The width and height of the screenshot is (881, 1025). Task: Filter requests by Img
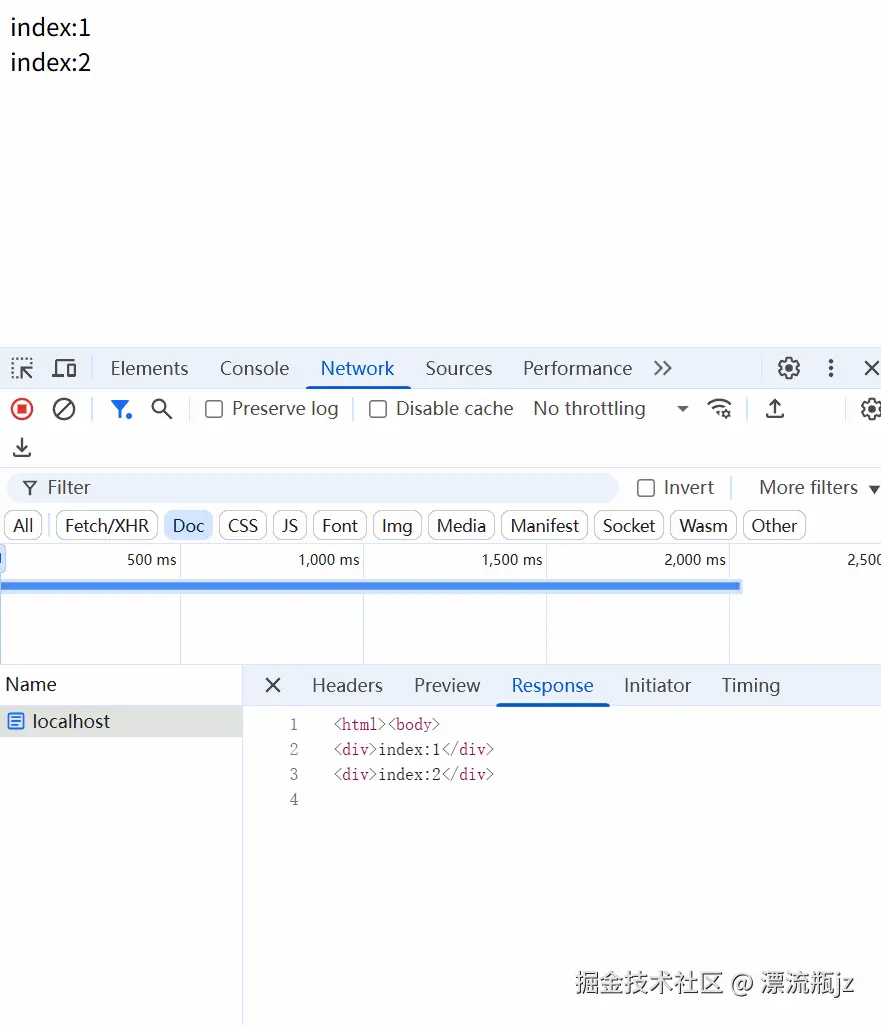click(x=397, y=526)
